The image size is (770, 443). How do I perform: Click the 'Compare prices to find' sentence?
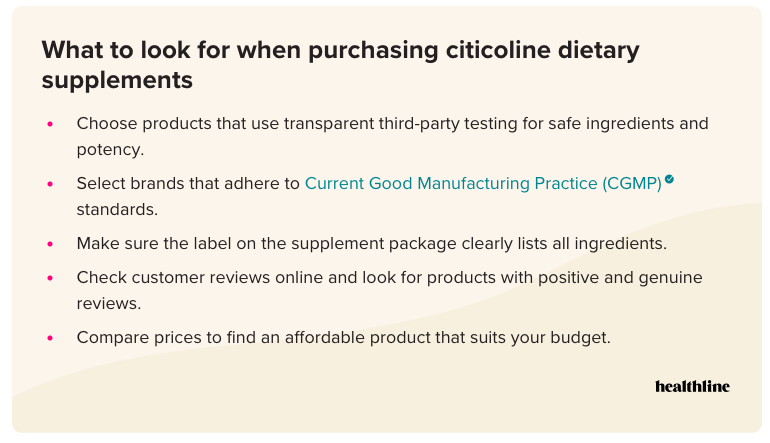344,338
